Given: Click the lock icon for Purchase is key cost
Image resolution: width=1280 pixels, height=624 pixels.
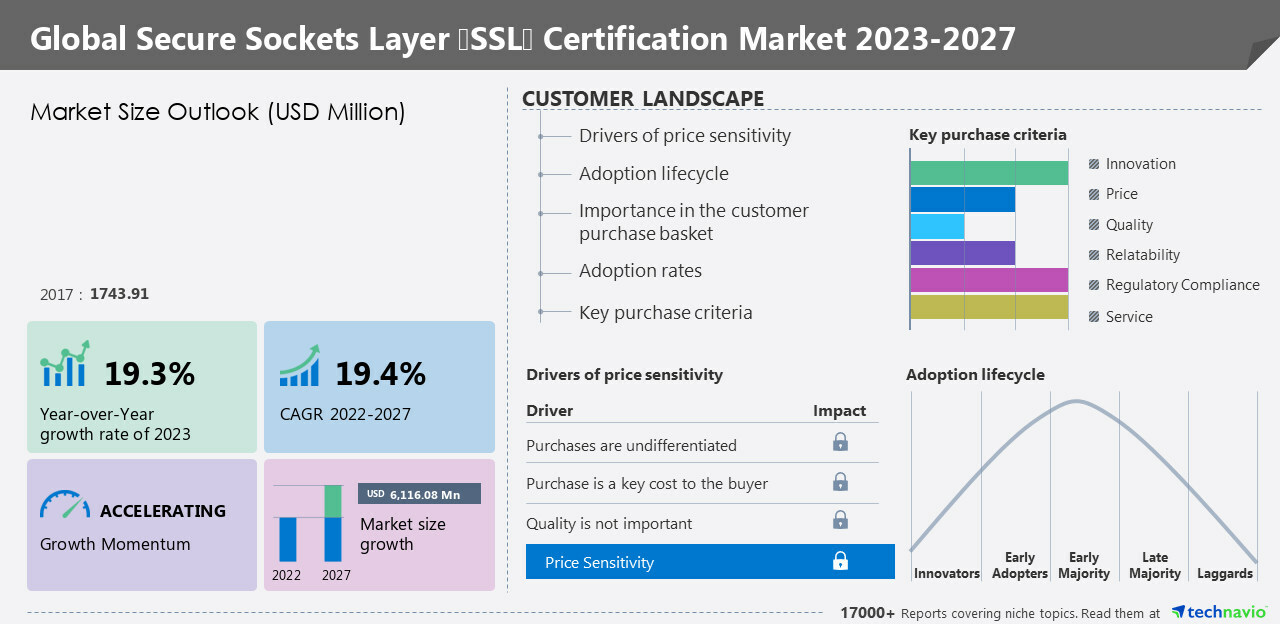Looking at the screenshot, I should (840, 482).
